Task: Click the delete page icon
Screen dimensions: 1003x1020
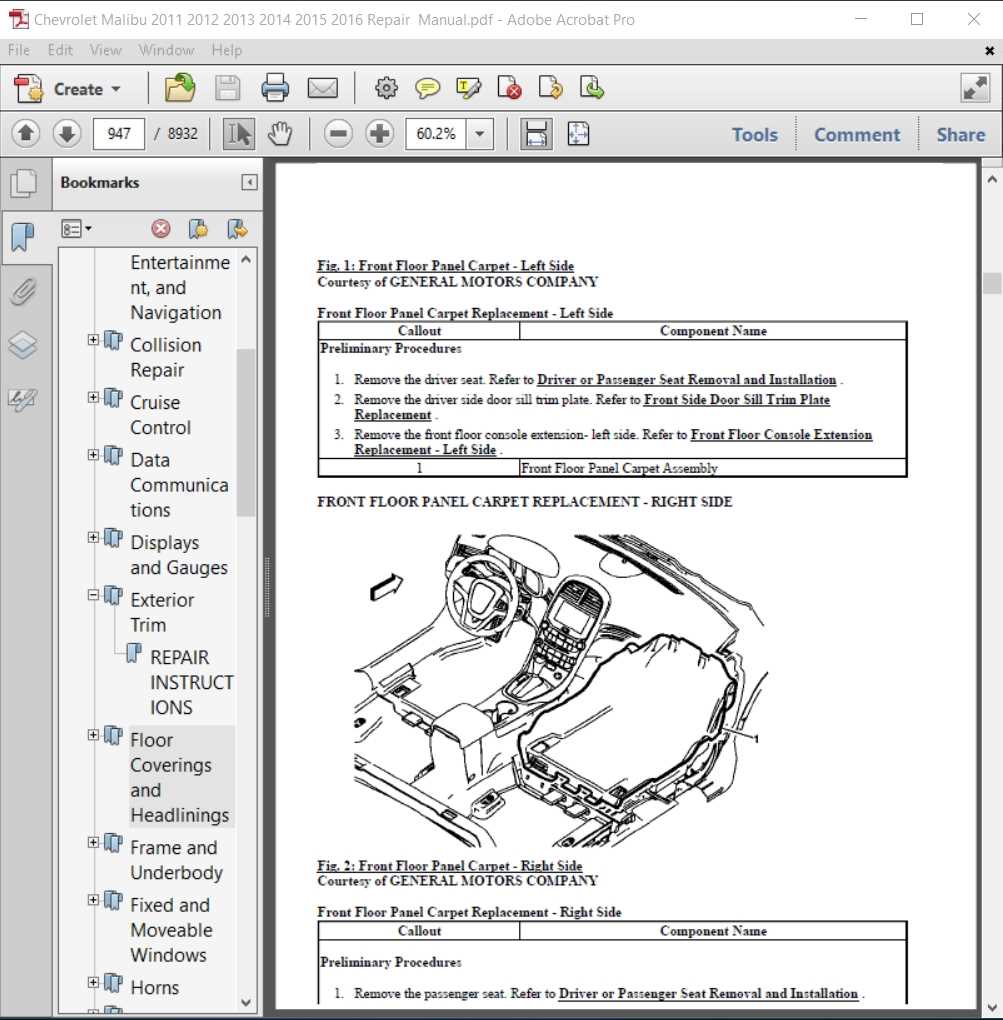Action: point(509,88)
